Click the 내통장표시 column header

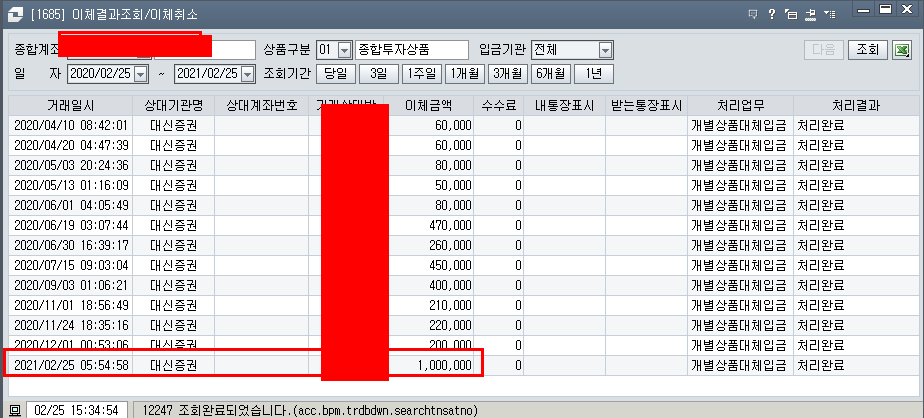565,106
